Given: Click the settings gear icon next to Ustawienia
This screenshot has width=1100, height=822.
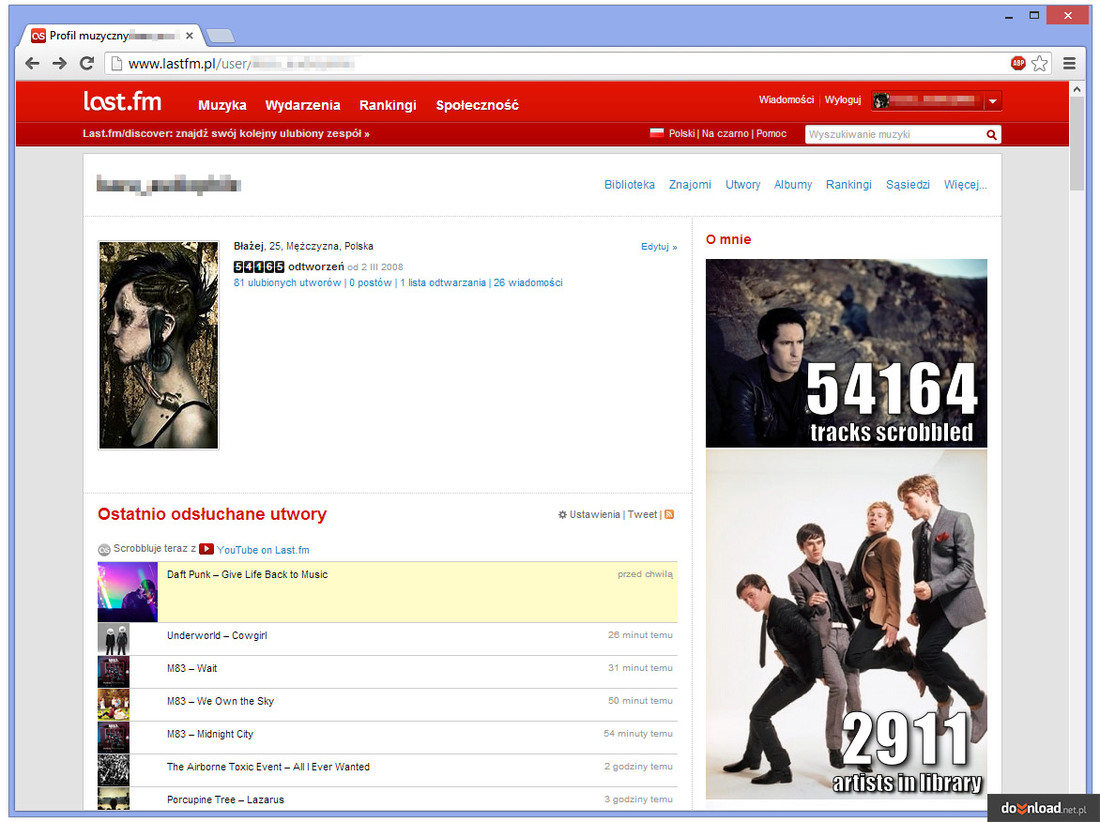Looking at the screenshot, I should (x=562, y=515).
